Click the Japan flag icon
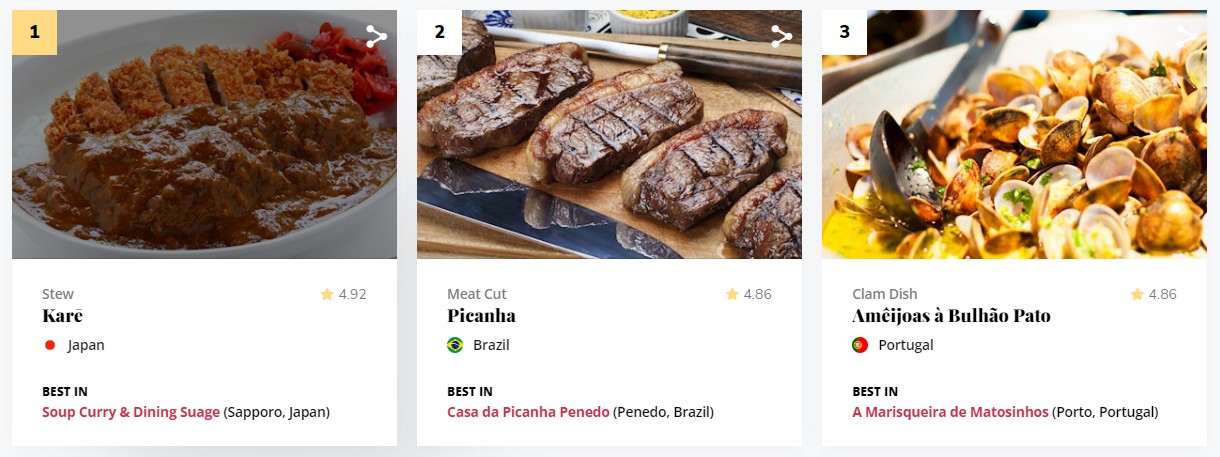Screen dimensions: 1220x457 pos(50,345)
